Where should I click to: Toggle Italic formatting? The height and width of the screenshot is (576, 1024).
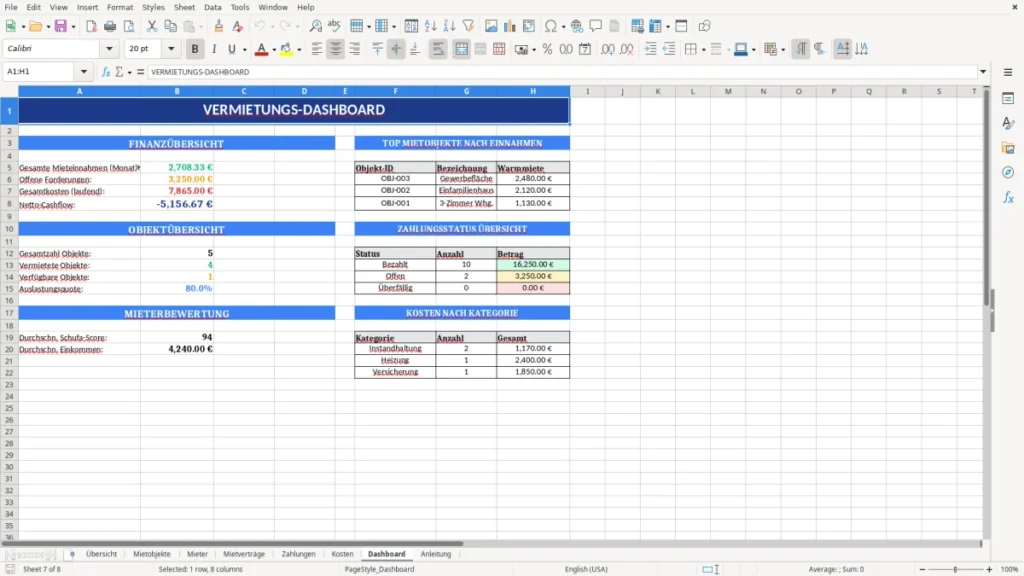214,49
